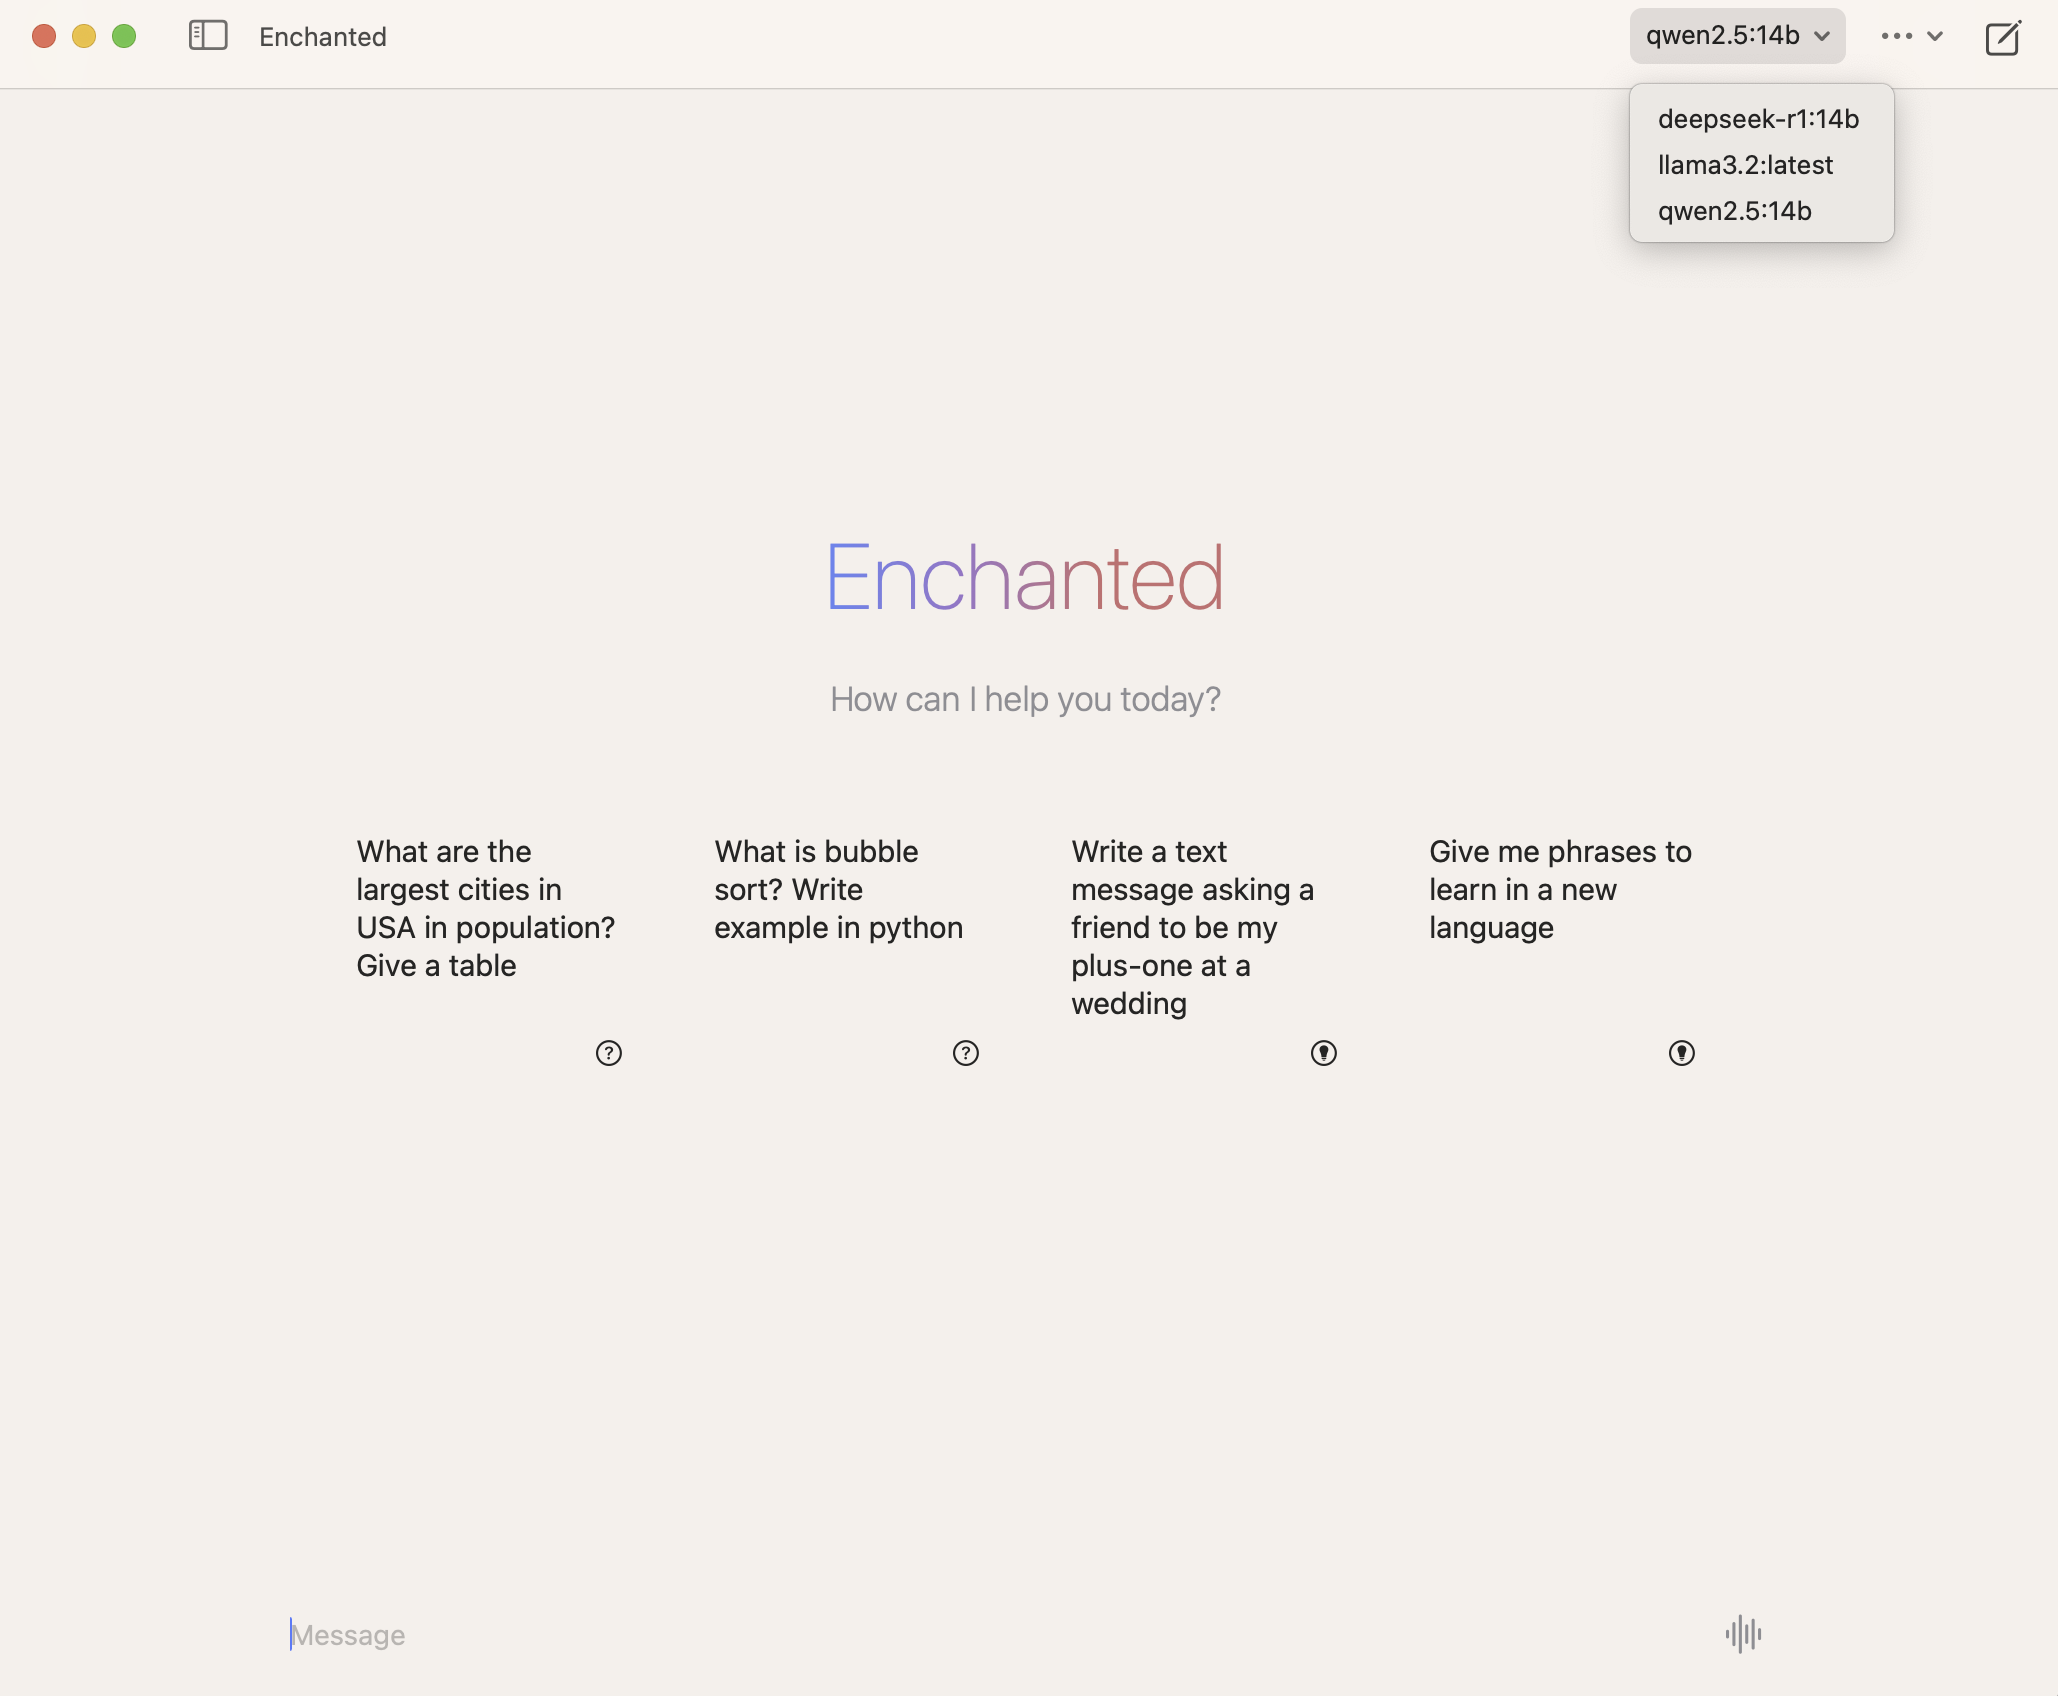
Task: Click the microphone/audio waveform icon
Action: click(1743, 1633)
